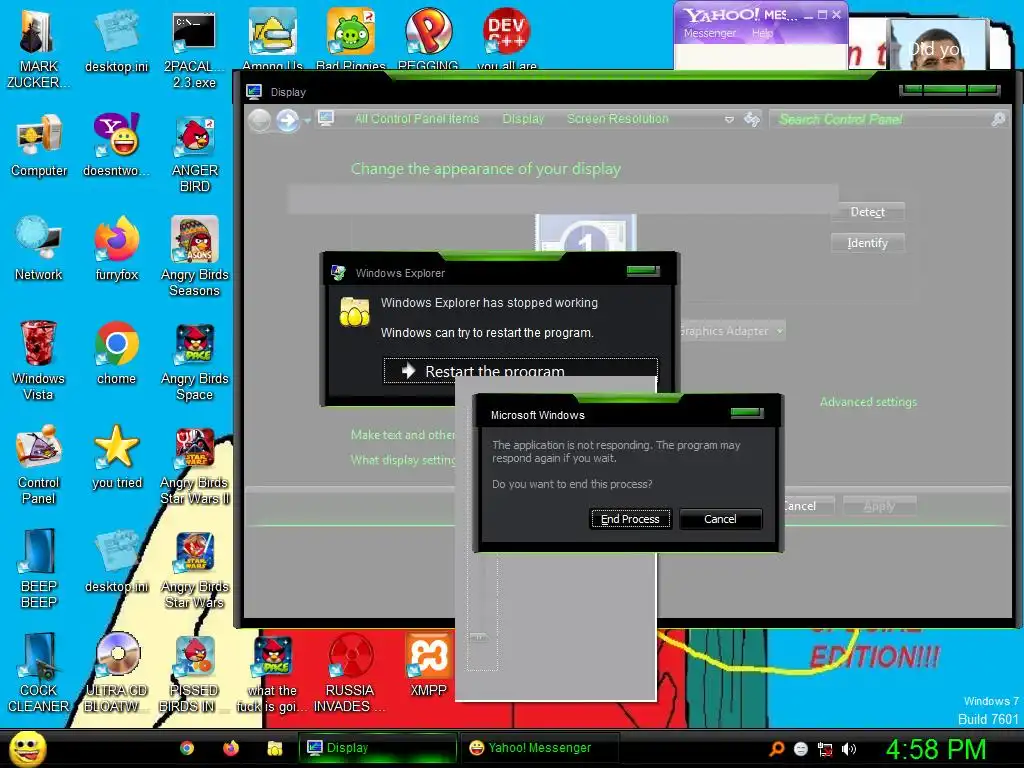The width and height of the screenshot is (1024, 768).
Task: Open the Windows Vista recycle bin icon
Action: [x=38, y=360]
